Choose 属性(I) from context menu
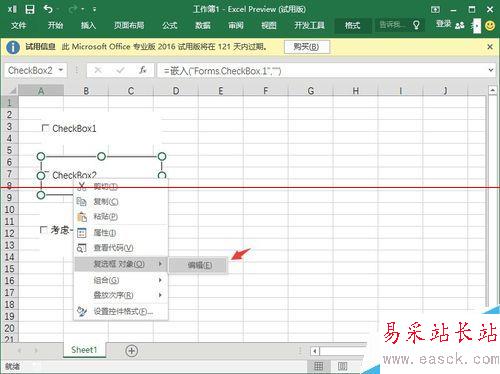The image size is (500, 374). click(121, 232)
